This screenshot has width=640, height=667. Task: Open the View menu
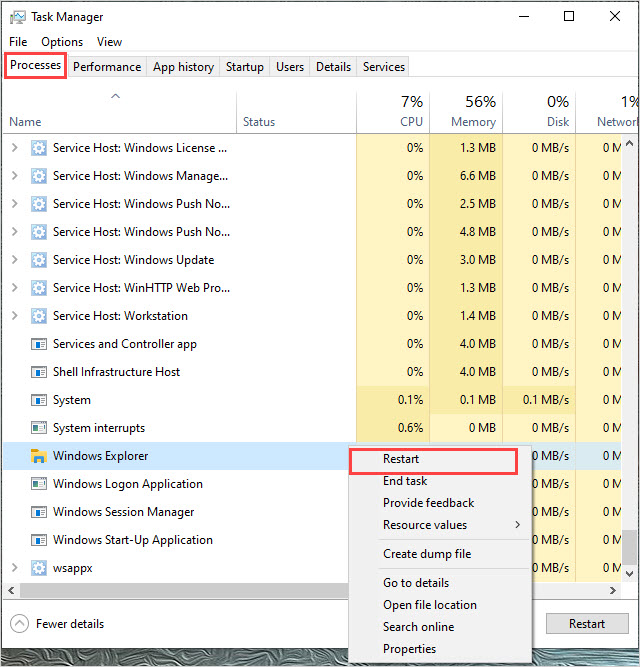109,42
